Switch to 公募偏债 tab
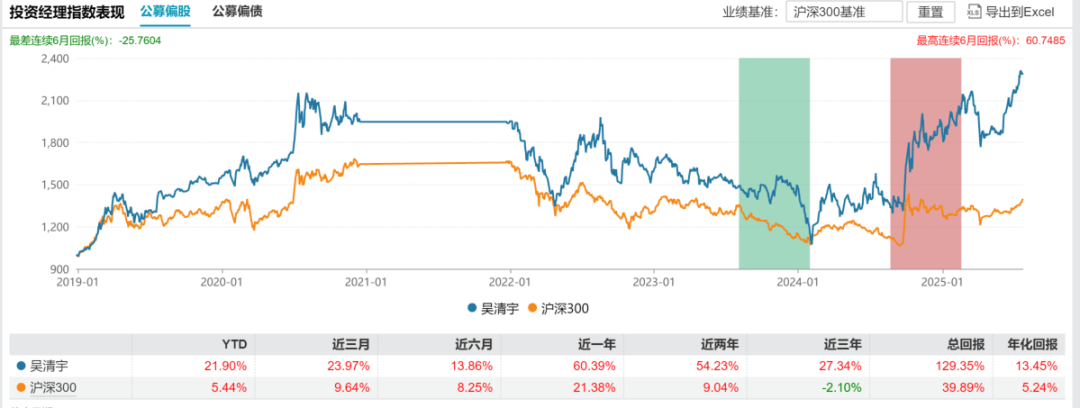Image resolution: width=1080 pixels, height=408 pixels. click(237, 12)
